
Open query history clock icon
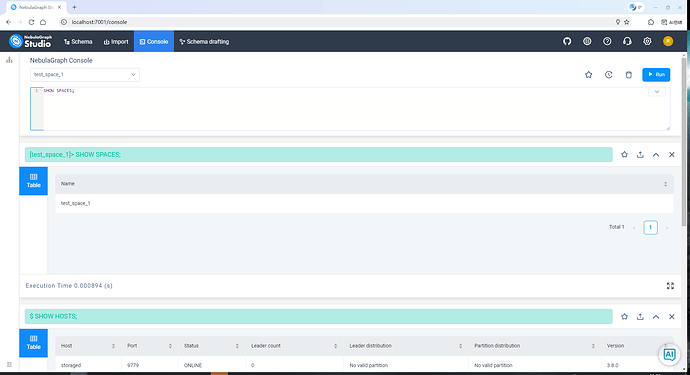[609, 75]
